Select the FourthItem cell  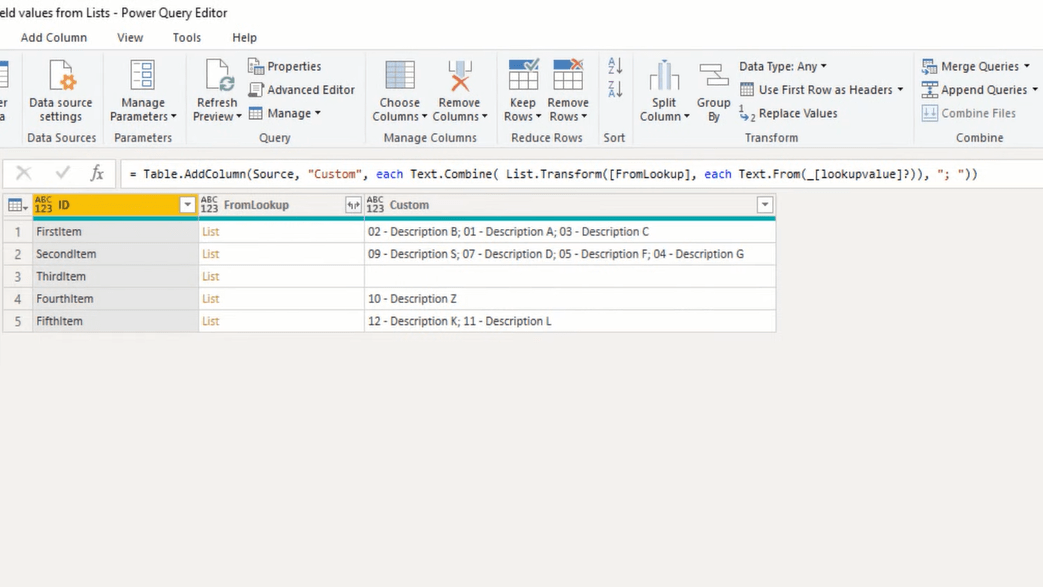click(x=115, y=299)
